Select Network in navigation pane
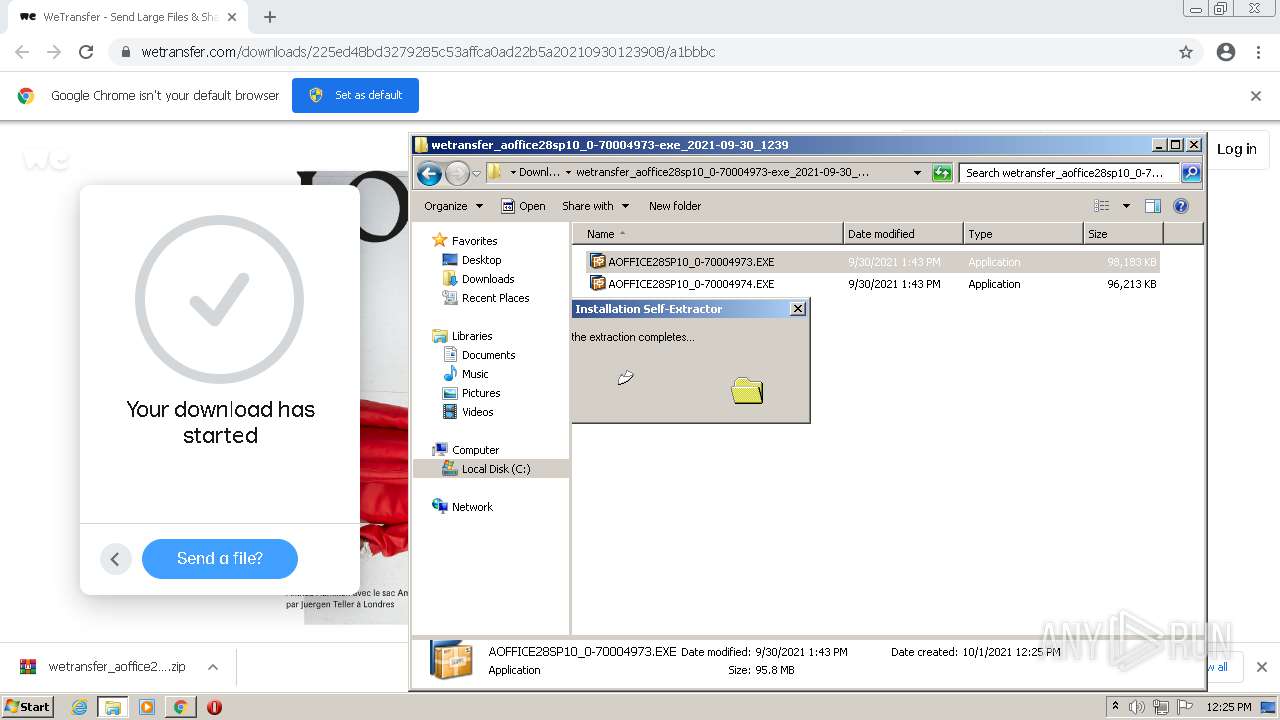This screenshot has width=1280, height=720. point(463,507)
